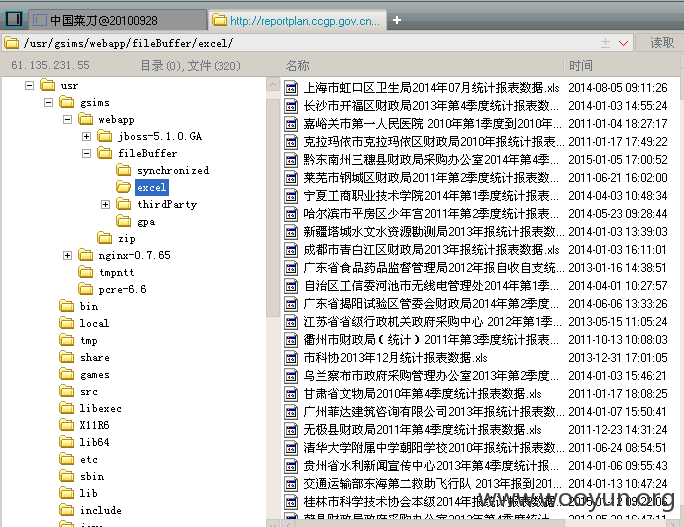The image size is (684, 527).
Task: Click the libexec folder icon
Action: [67, 408]
